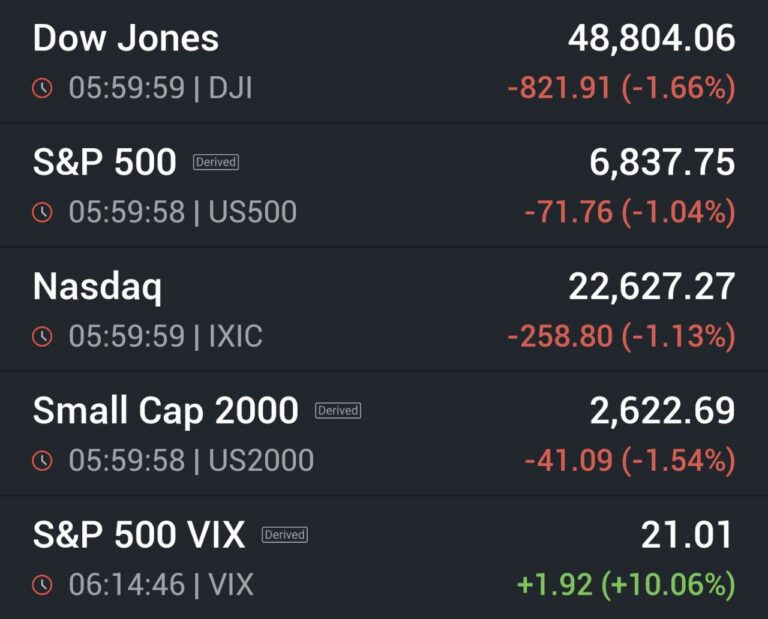The height and width of the screenshot is (619, 768).
Task: Click Small Cap change -41.09 (-1.54%)
Action: (630, 460)
